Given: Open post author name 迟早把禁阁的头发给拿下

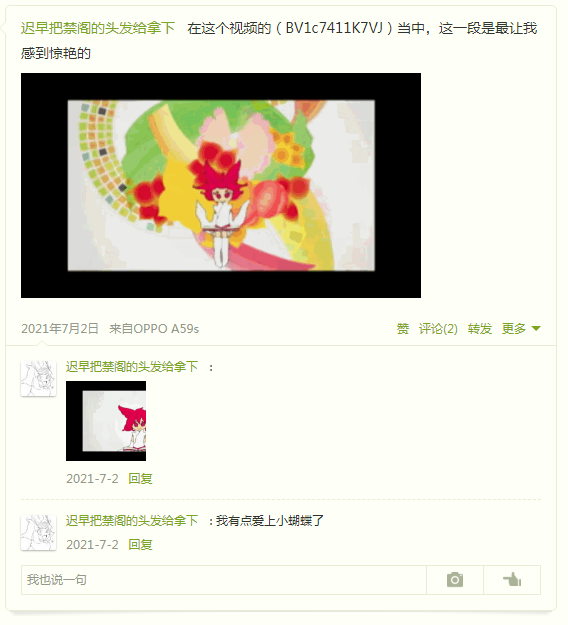Looking at the screenshot, I should coord(98,28).
